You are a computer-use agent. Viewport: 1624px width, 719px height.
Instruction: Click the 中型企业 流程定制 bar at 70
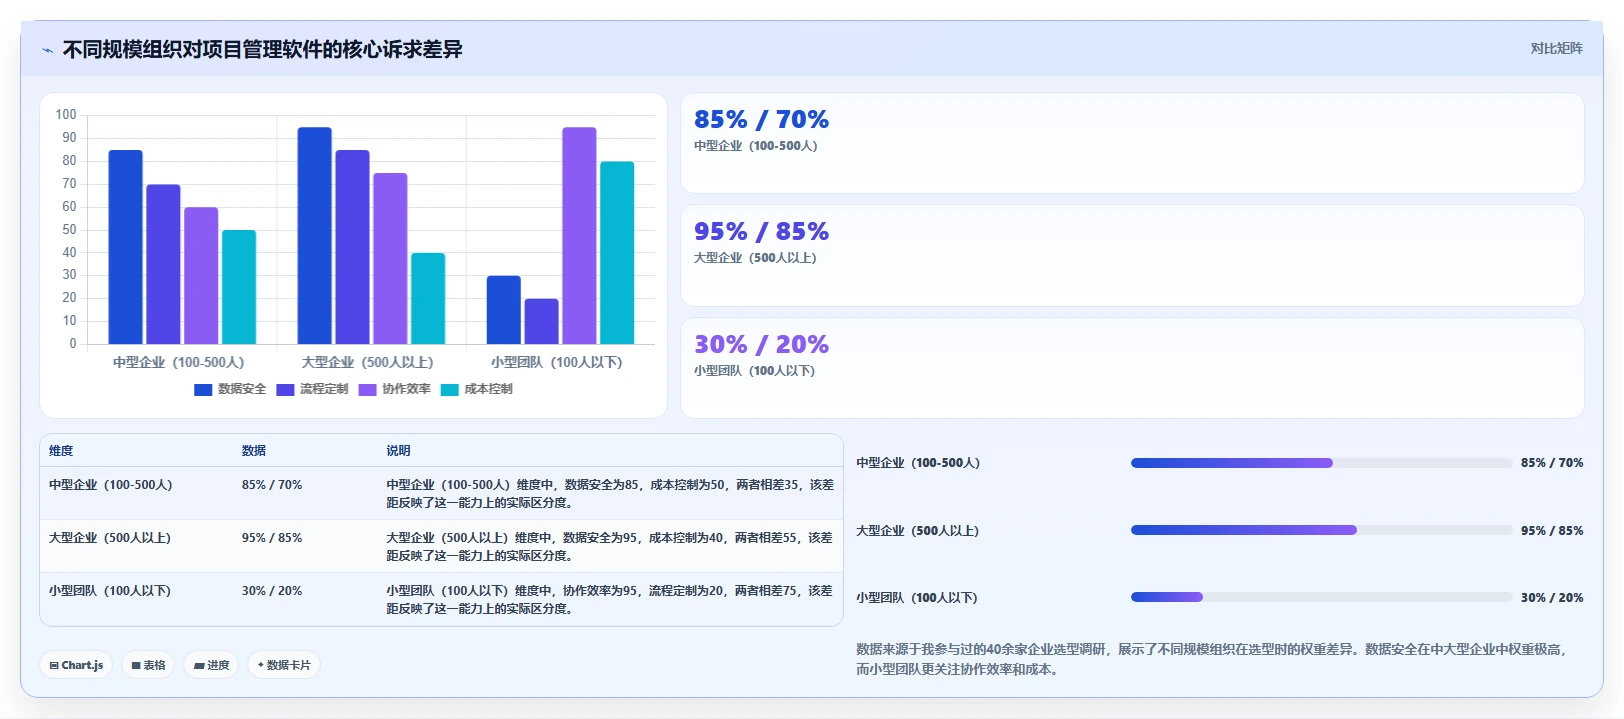point(163,264)
